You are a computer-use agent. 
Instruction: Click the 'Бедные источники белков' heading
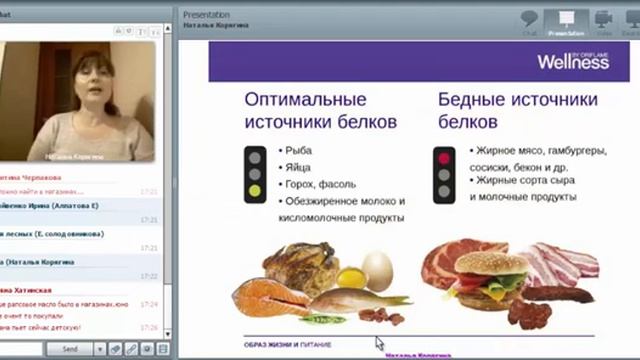point(518,111)
